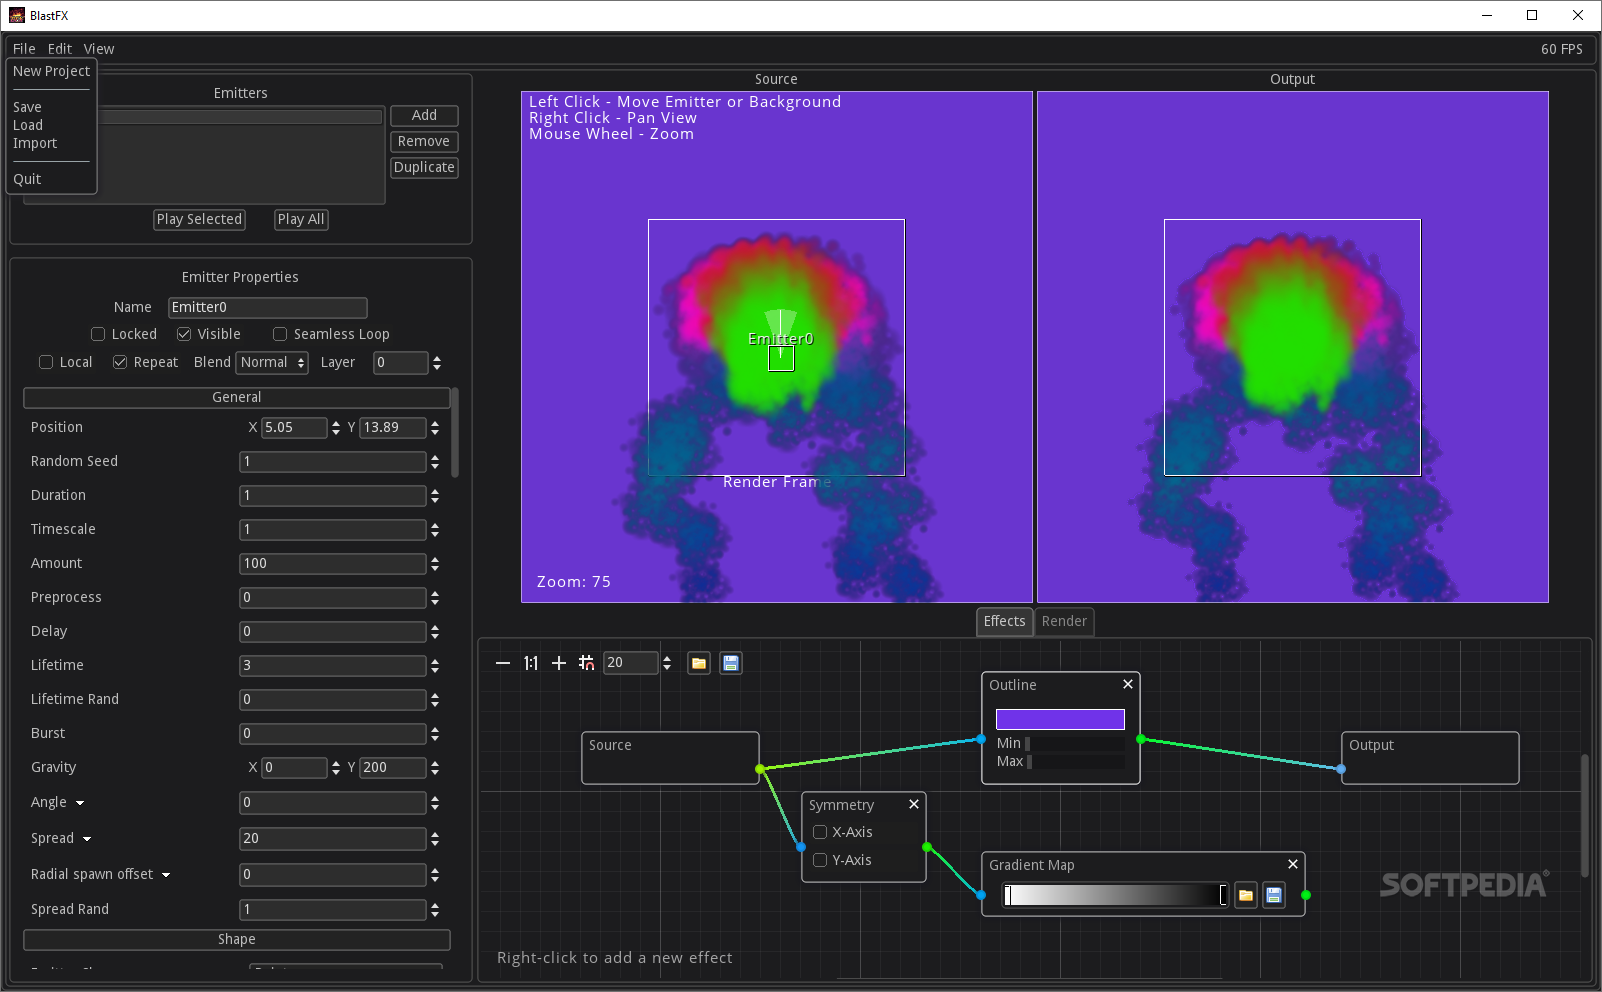Adjust the Outline Max slider
The height and width of the screenshot is (992, 1602).
tap(1075, 762)
